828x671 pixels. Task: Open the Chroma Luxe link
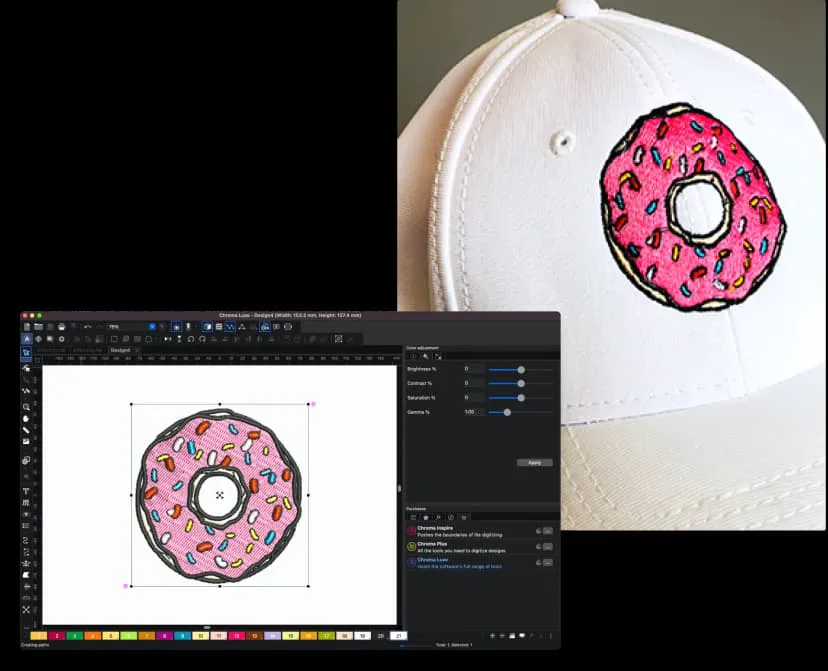click(x=432, y=560)
